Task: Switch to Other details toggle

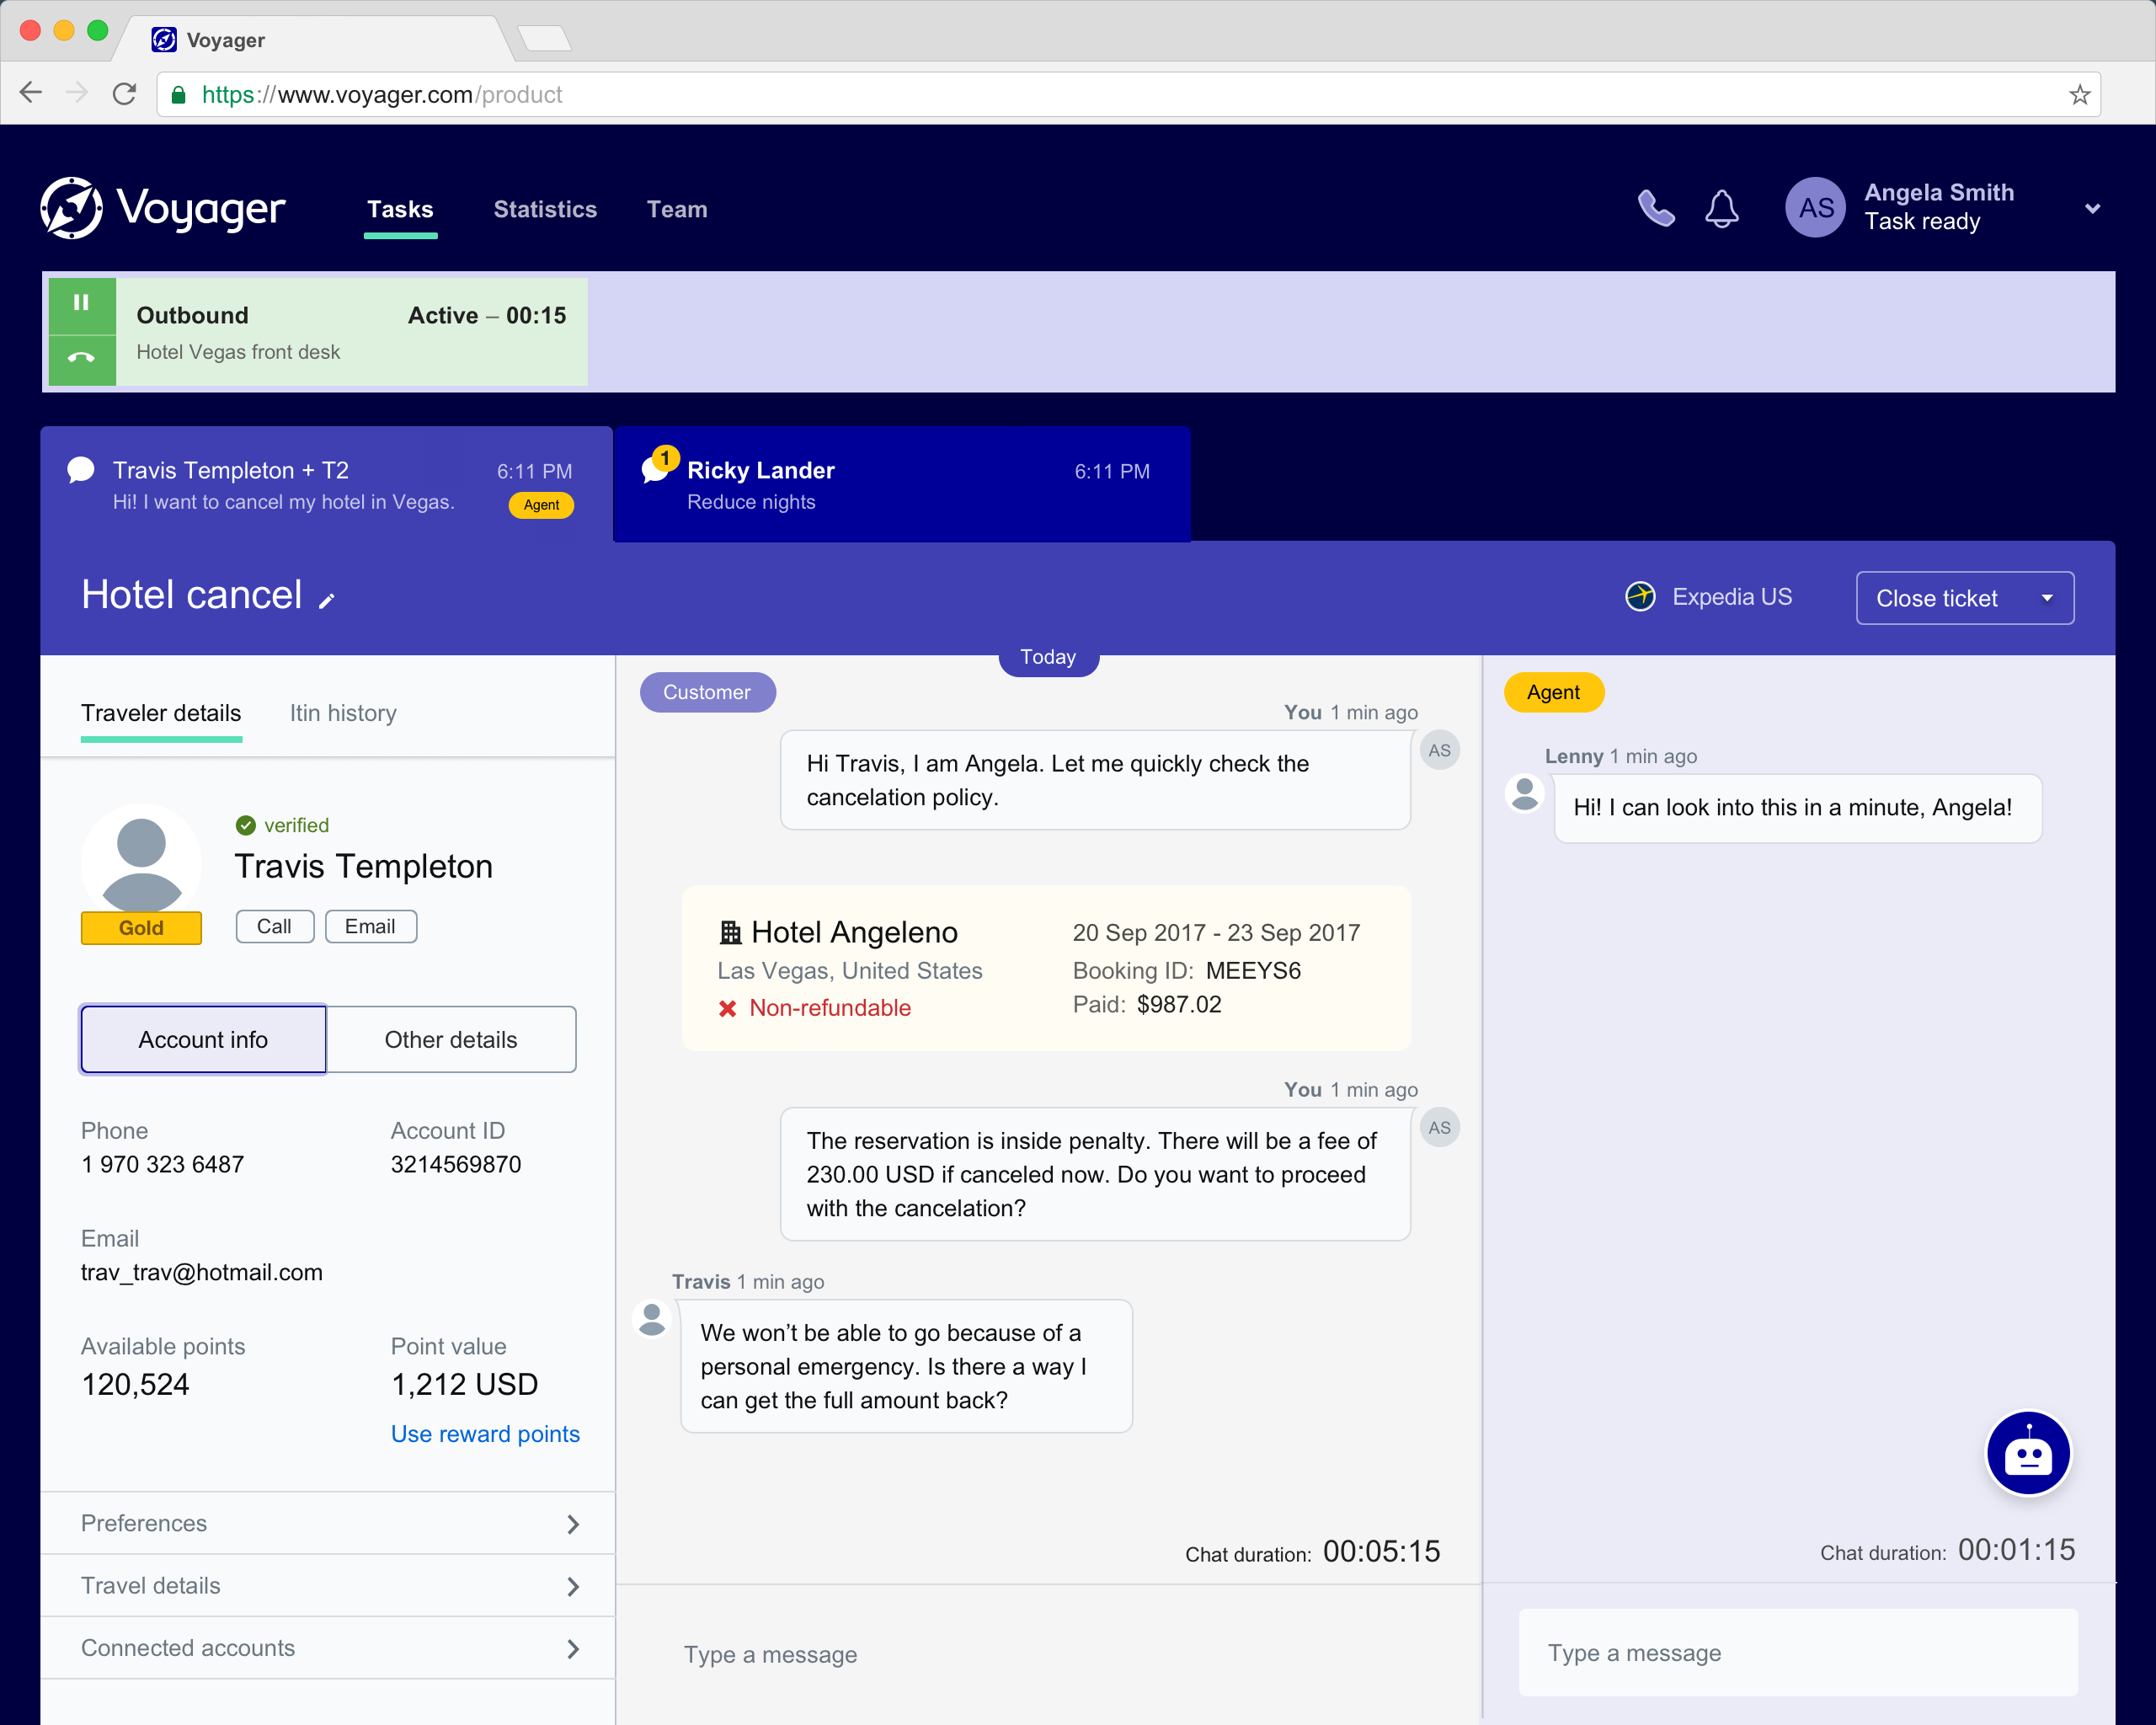Action: (451, 1040)
